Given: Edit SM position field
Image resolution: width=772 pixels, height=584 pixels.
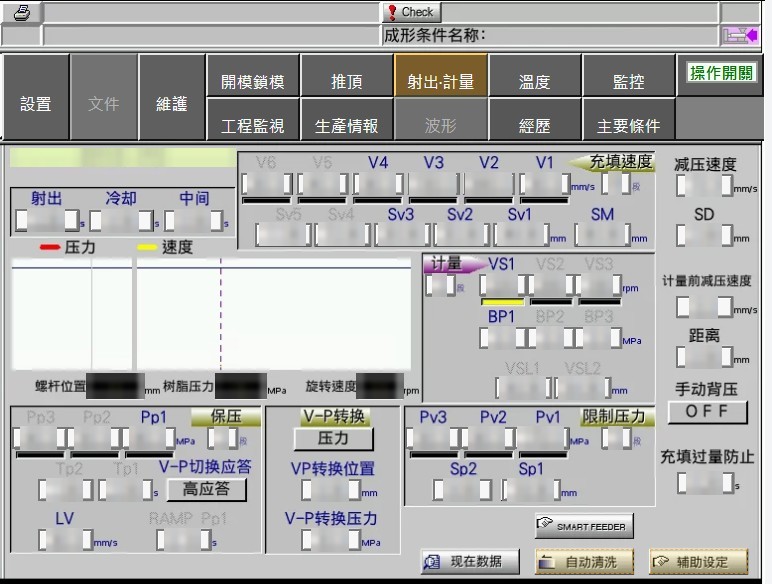Looking at the screenshot, I should tap(603, 234).
